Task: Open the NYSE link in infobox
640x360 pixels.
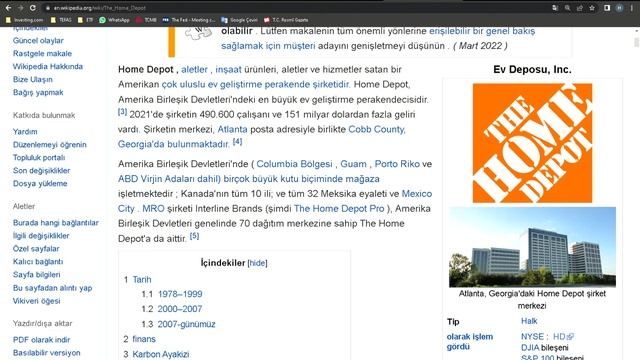Action: tap(532, 337)
